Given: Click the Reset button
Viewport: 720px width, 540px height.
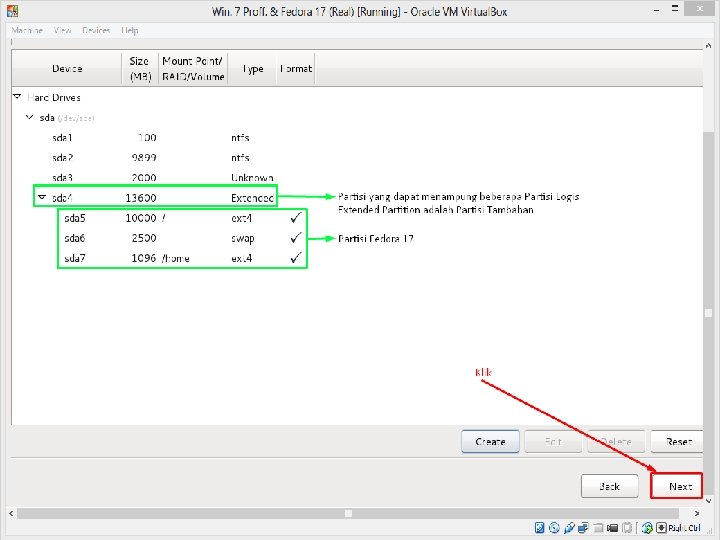Looking at the screenshot, I should [x=677, y=441].
